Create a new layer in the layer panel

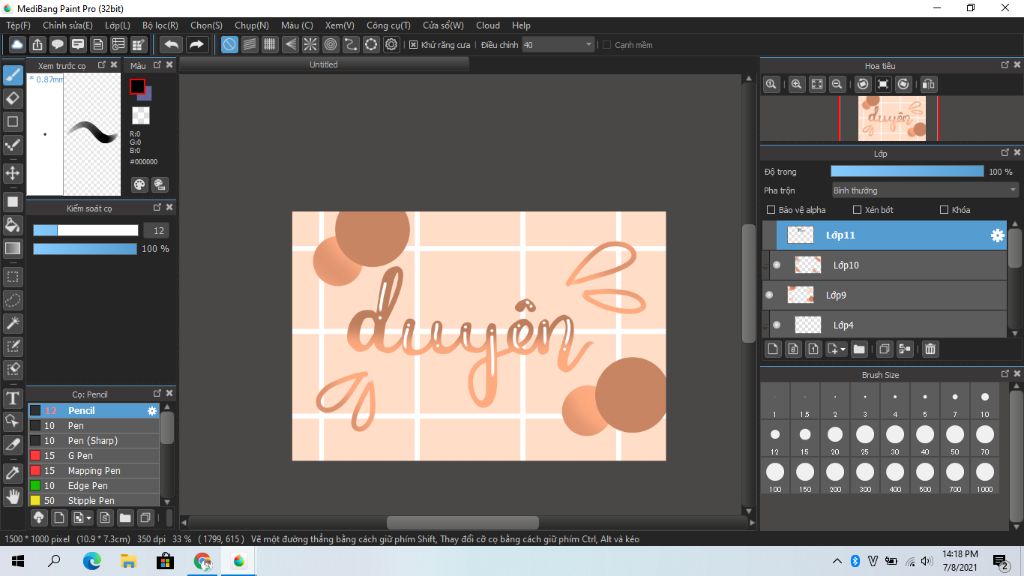tap(773, 349)
